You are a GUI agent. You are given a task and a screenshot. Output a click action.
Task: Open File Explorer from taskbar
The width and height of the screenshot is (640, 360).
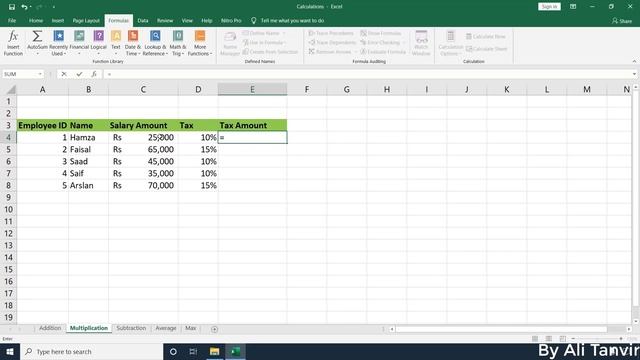pyautogui.click(x=214, y=351)
